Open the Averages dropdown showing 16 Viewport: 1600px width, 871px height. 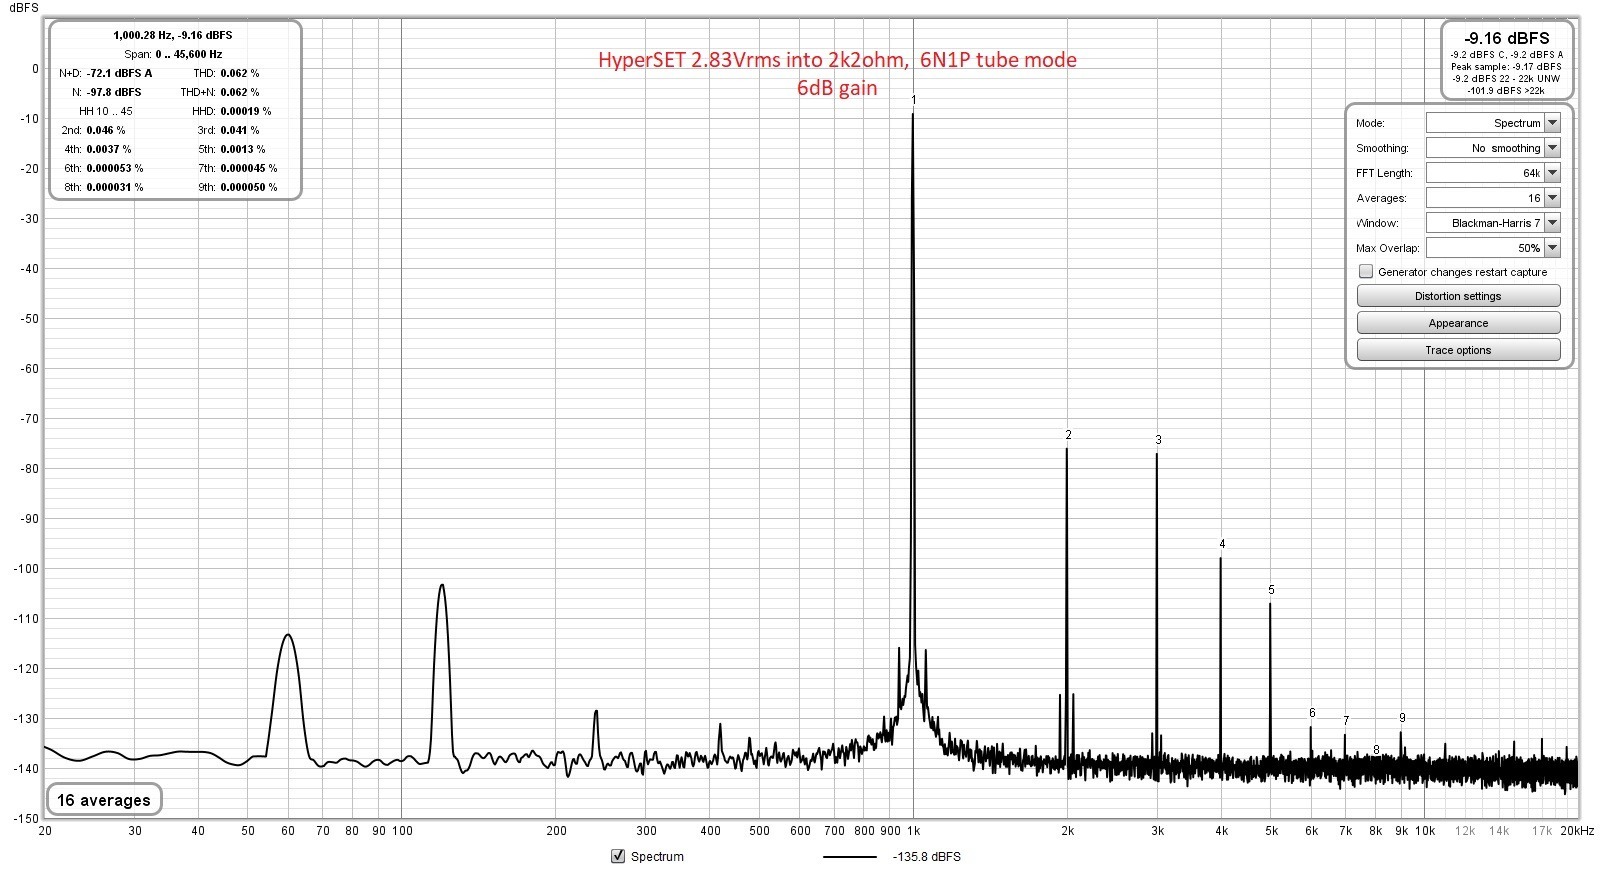click(x=1493, y=198)
